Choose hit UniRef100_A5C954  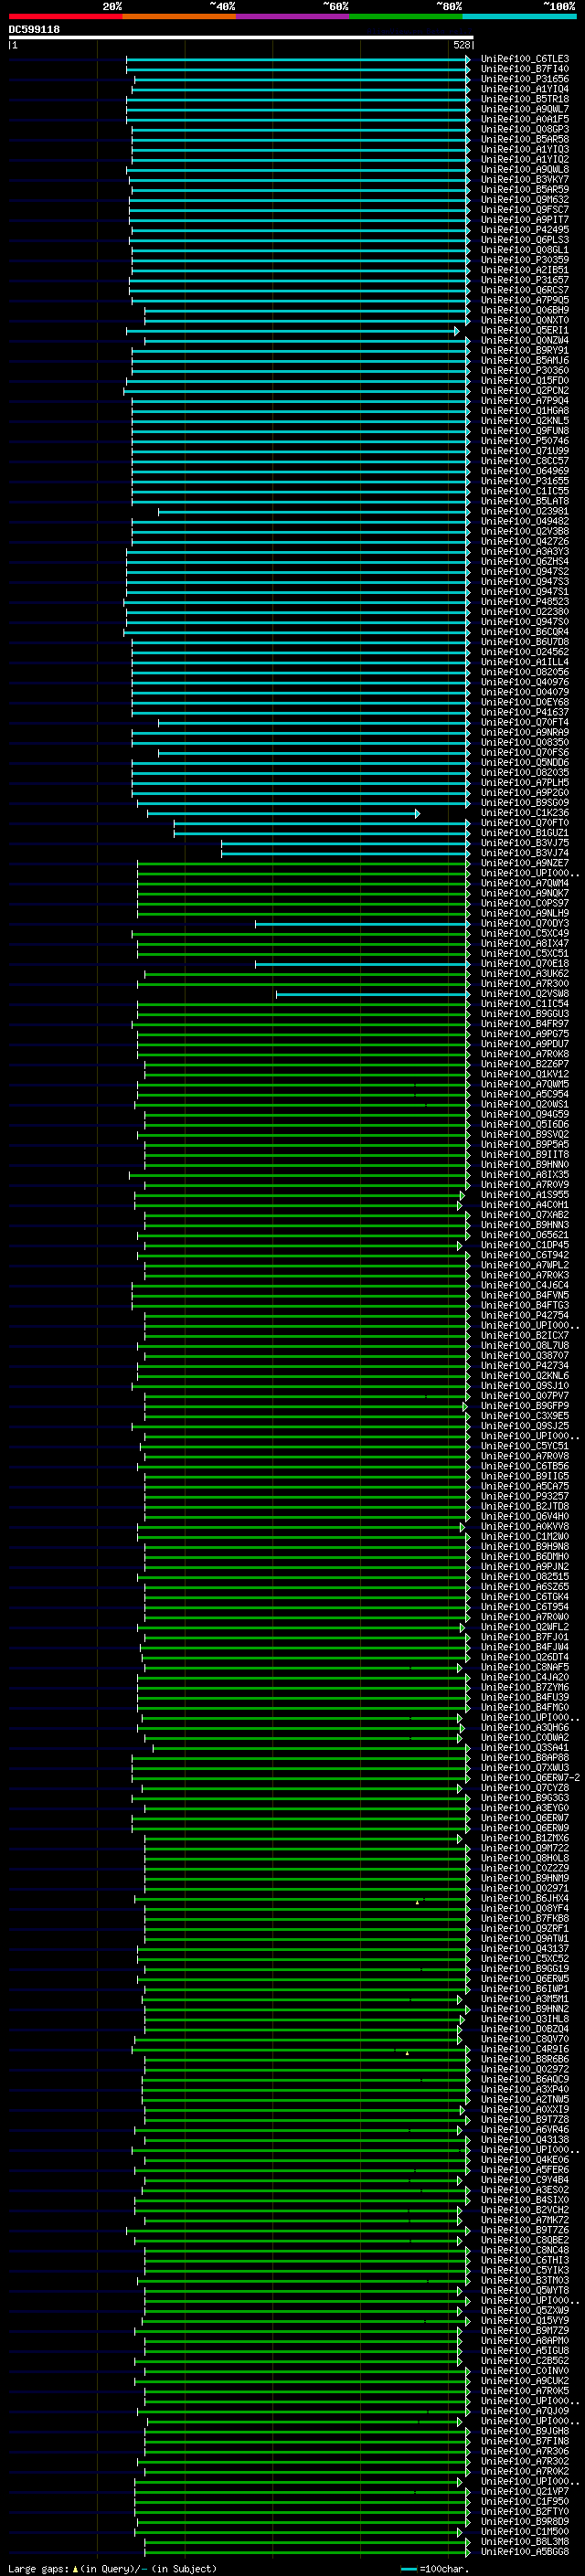tap(524, 1094)
